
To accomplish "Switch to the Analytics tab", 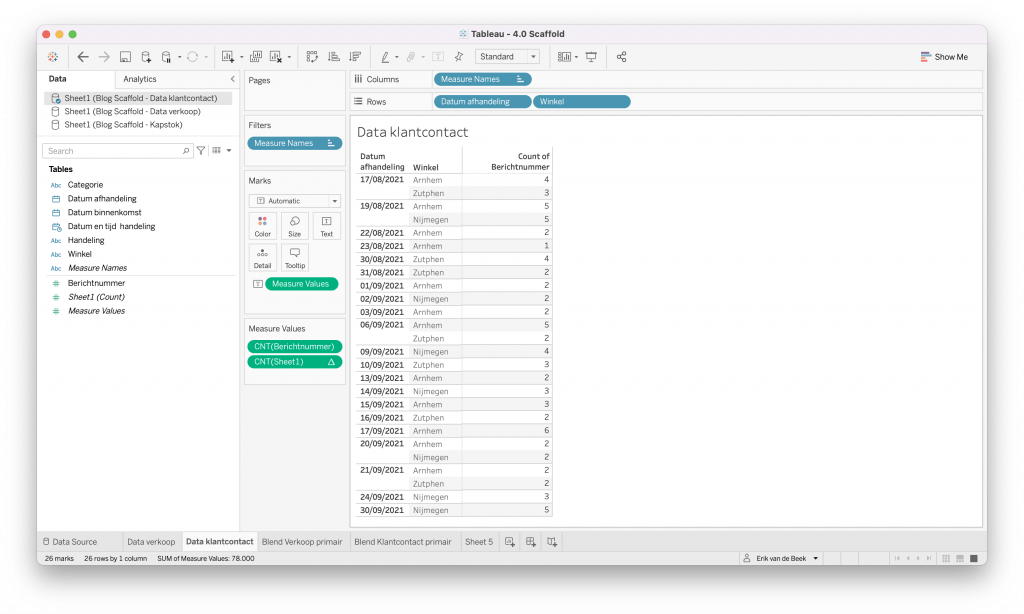I will click(140, 79).
